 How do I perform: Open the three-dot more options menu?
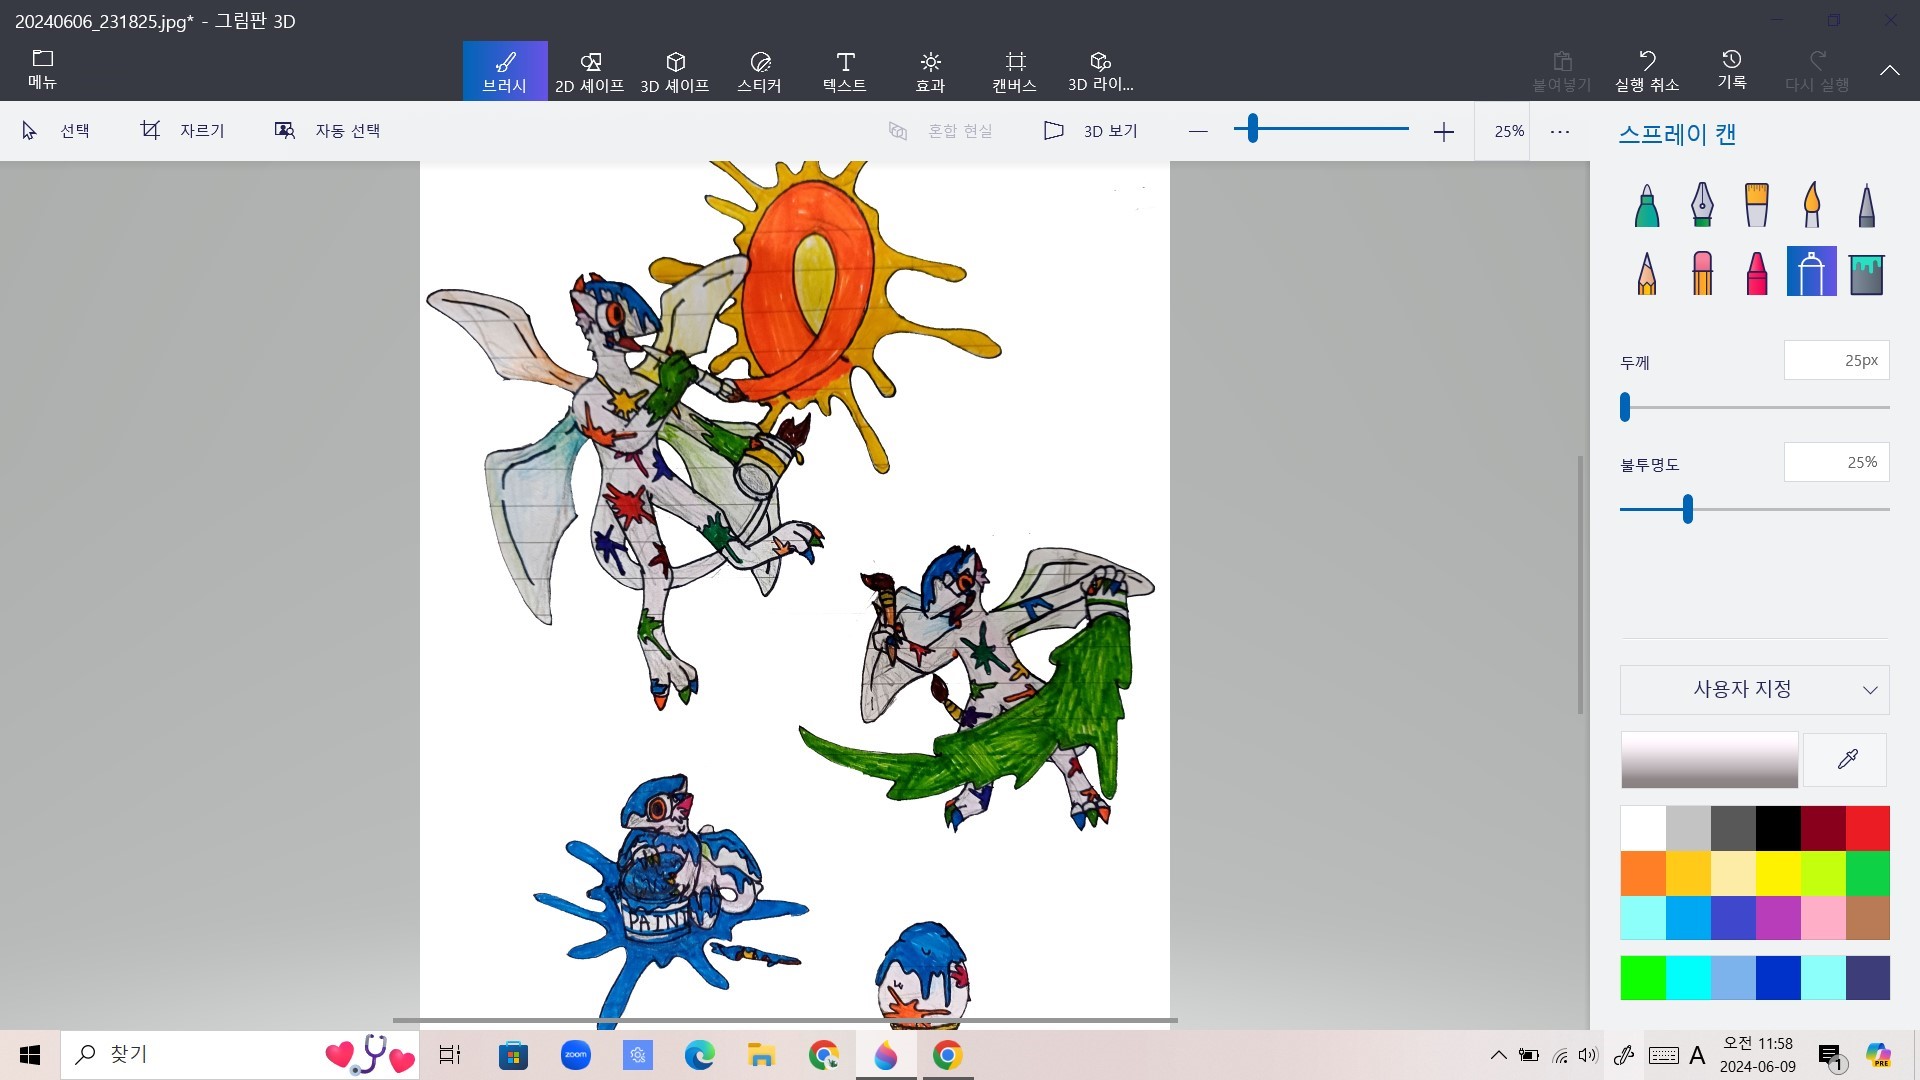coord(1559,131)
